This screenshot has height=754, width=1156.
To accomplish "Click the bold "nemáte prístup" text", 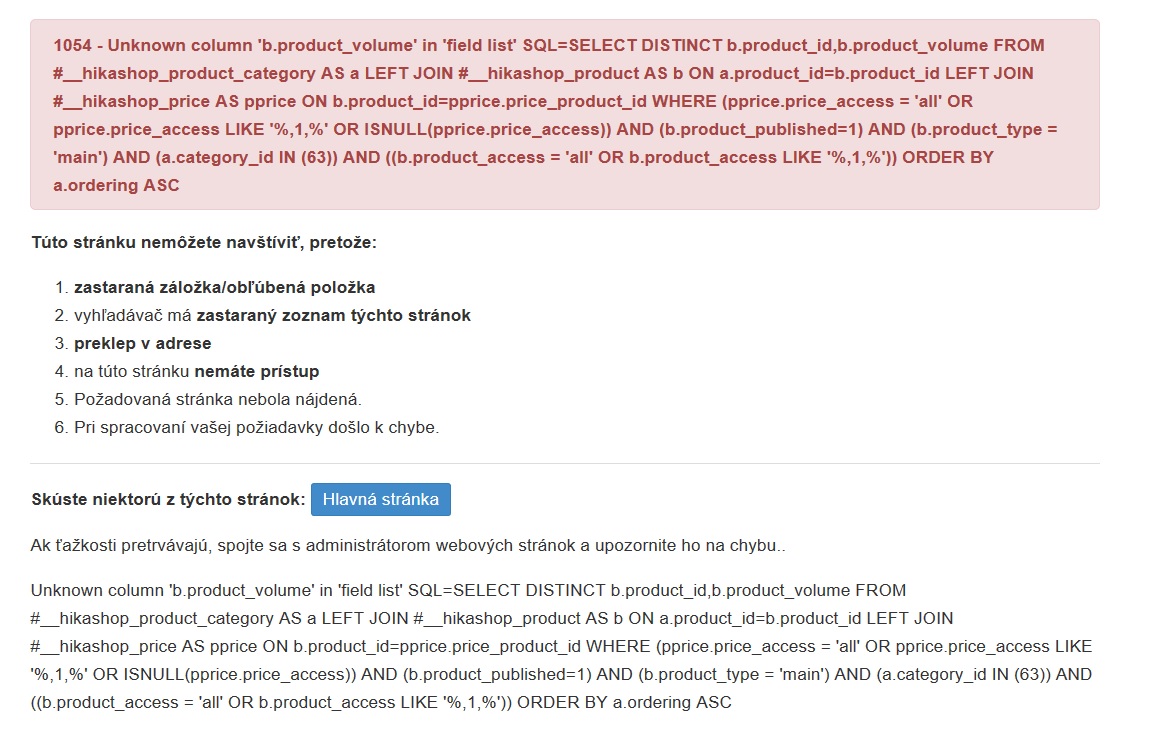I will tap(256, 372).
